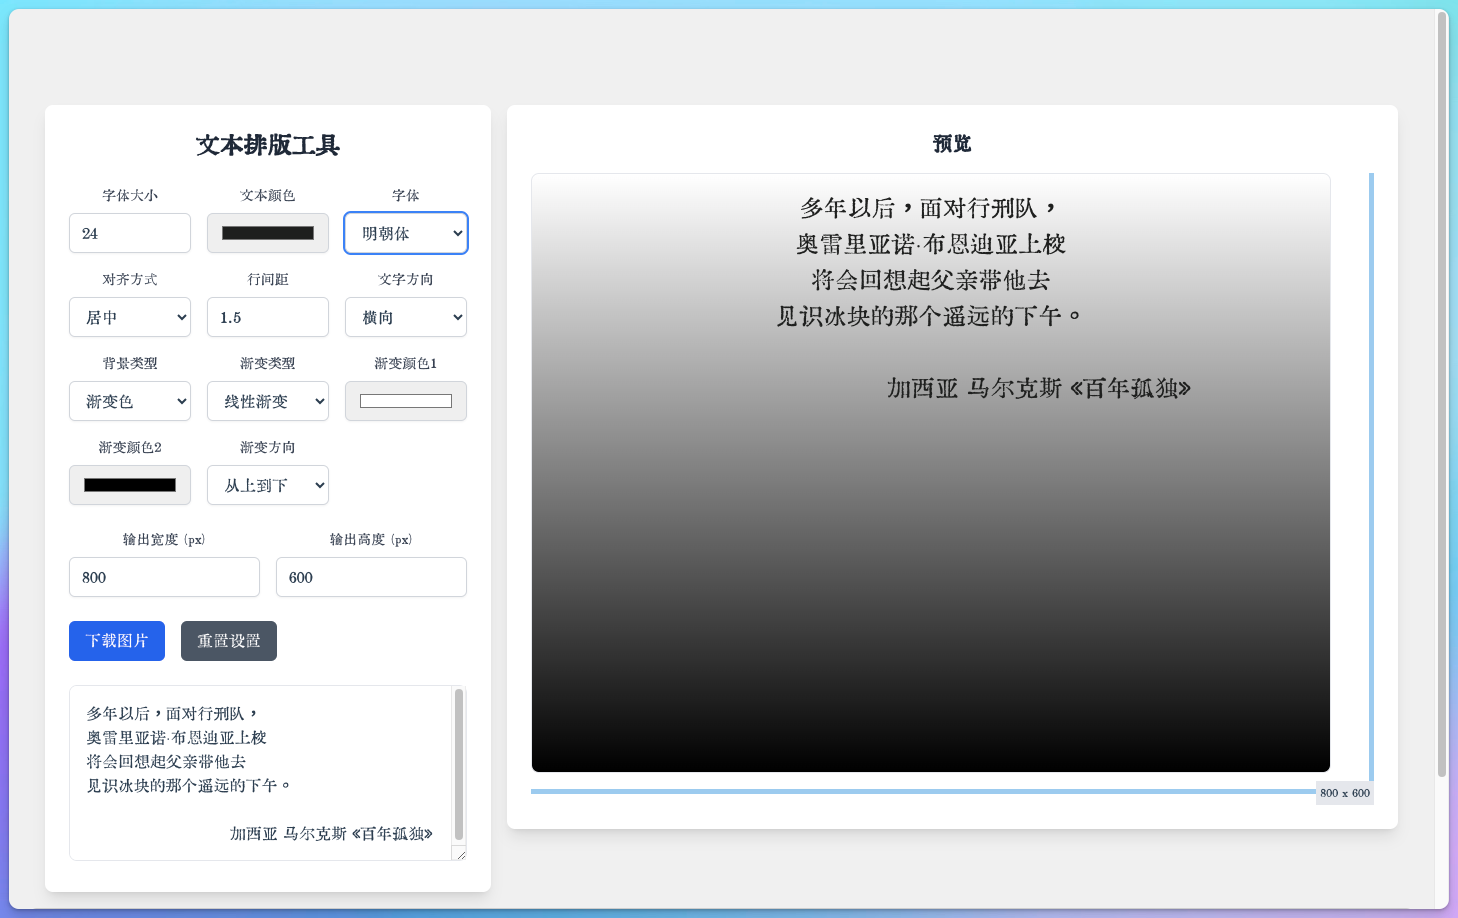The image size is (1458, 918).
Task: Click the 重置设置 reset button
Action: 228,641
